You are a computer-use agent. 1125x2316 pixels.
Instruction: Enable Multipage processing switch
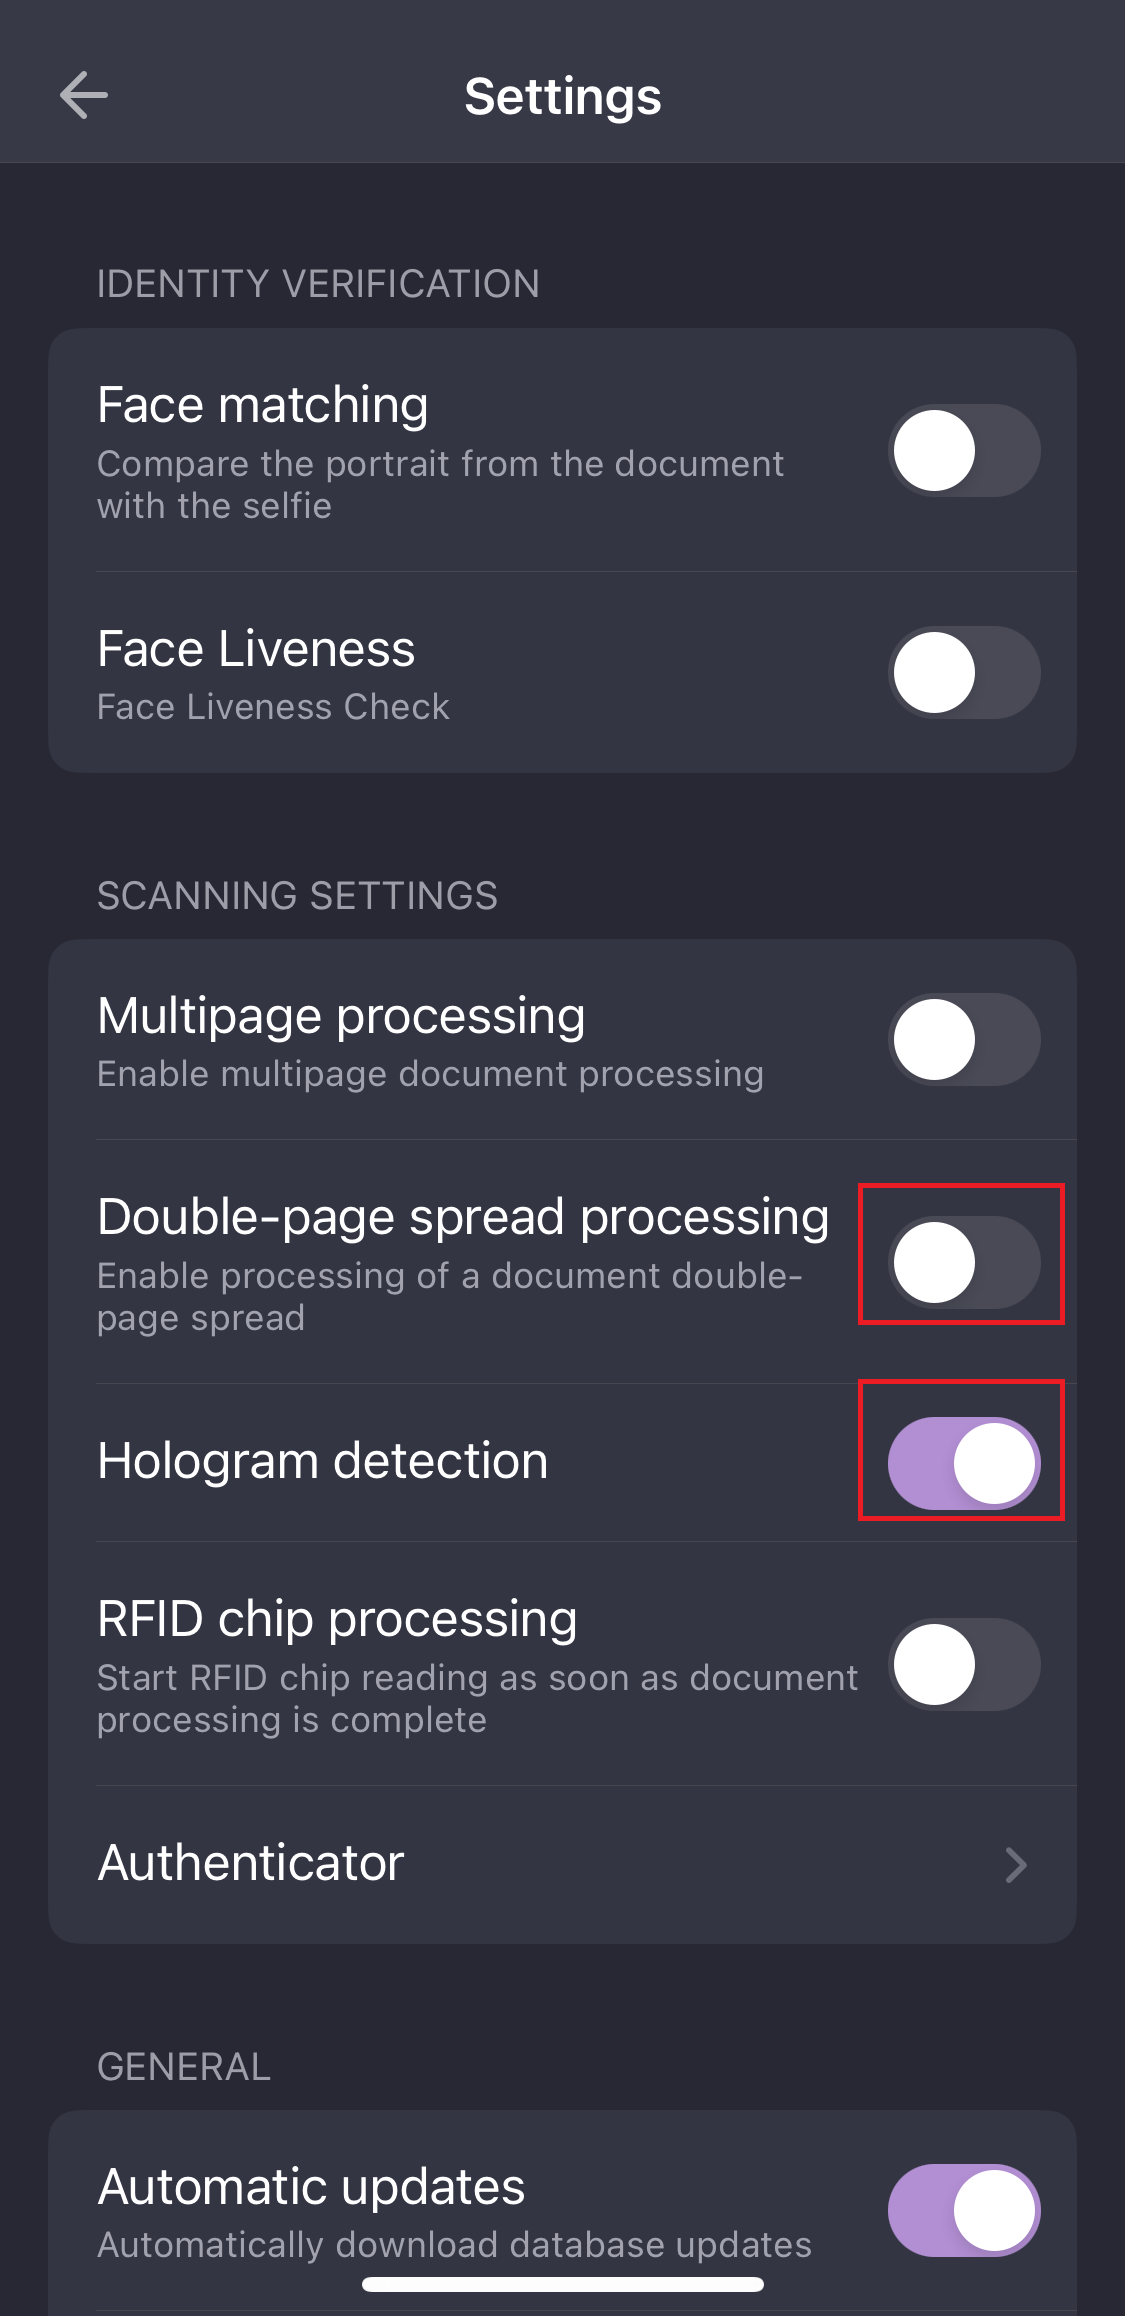click(964, 1040)
